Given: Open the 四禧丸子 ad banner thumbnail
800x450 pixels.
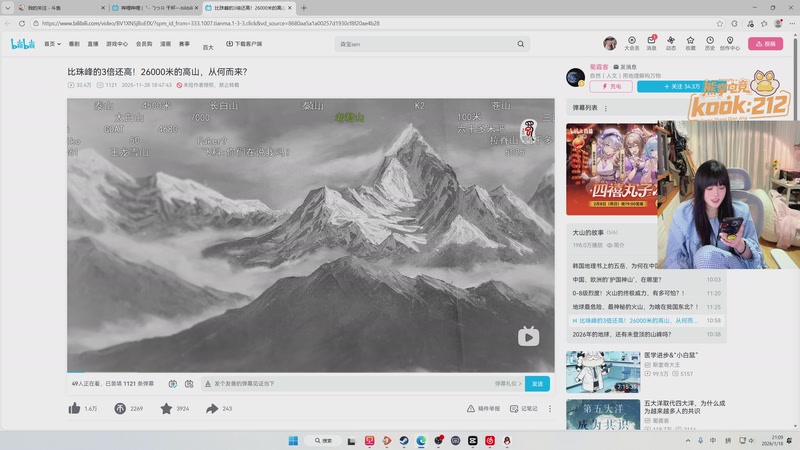Looking at the screenshot, I should pyautogui.click(x=612, y=169).
